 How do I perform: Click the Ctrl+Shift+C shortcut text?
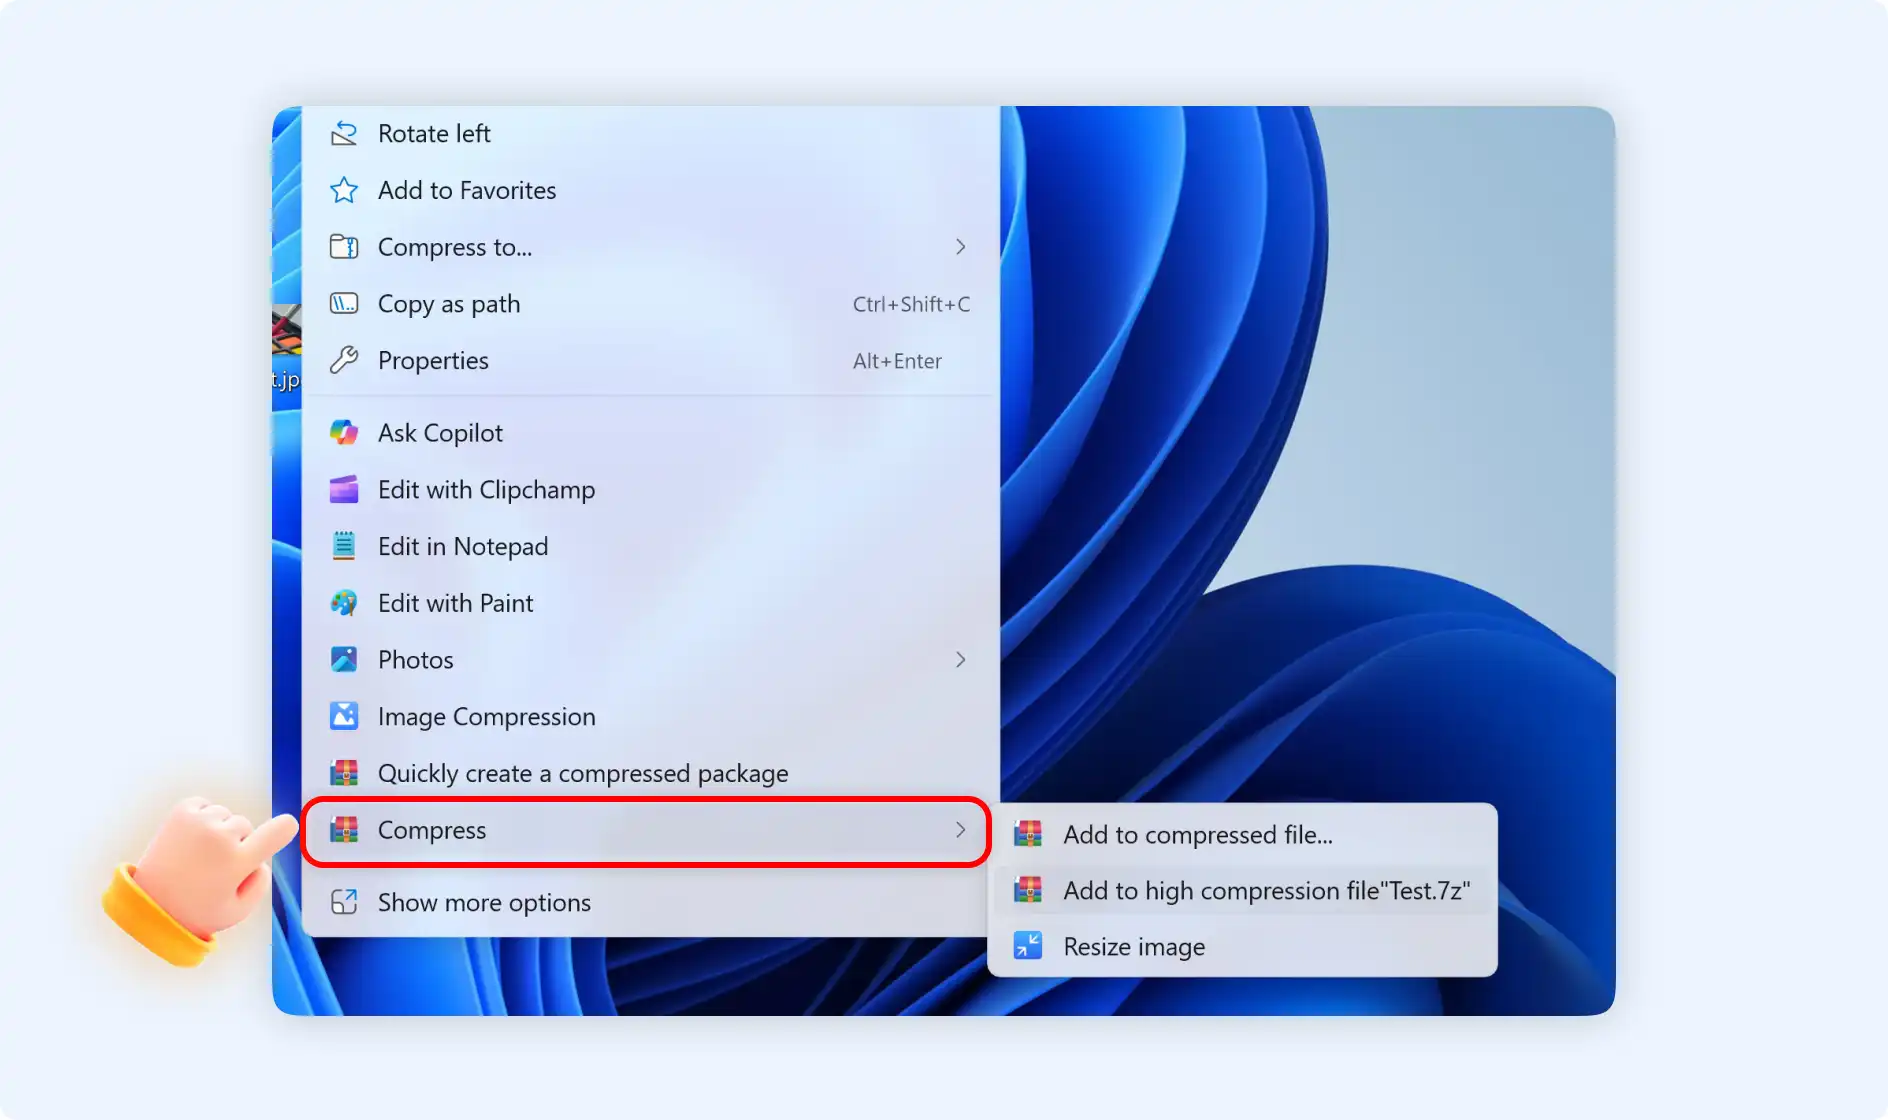point(911,304)
